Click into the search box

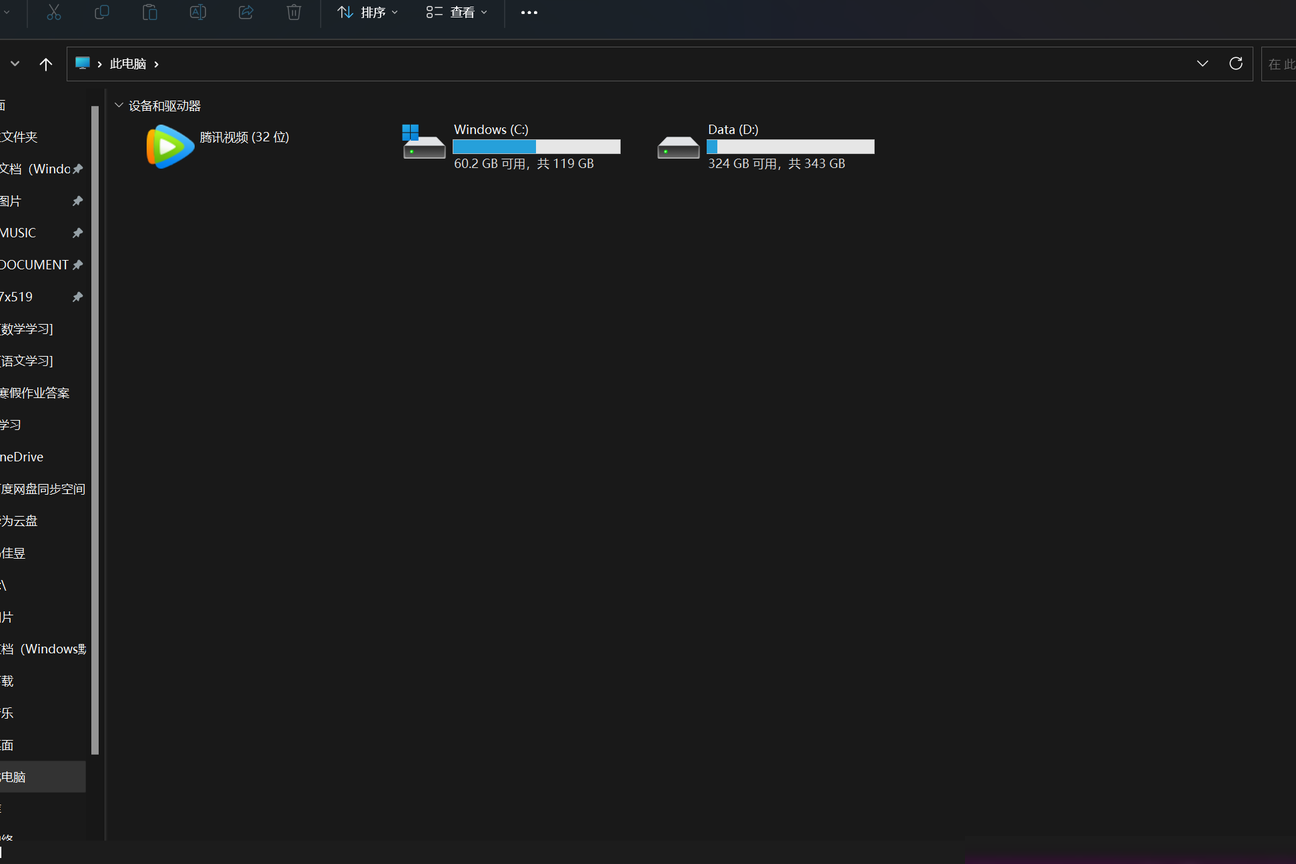click(1279, 64)
